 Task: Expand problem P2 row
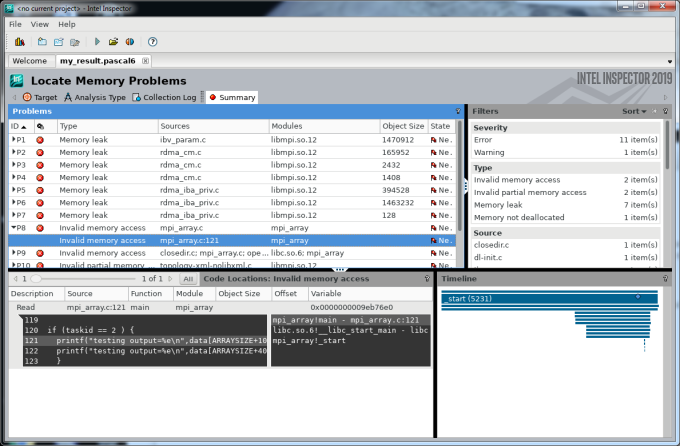coord(13,152)
